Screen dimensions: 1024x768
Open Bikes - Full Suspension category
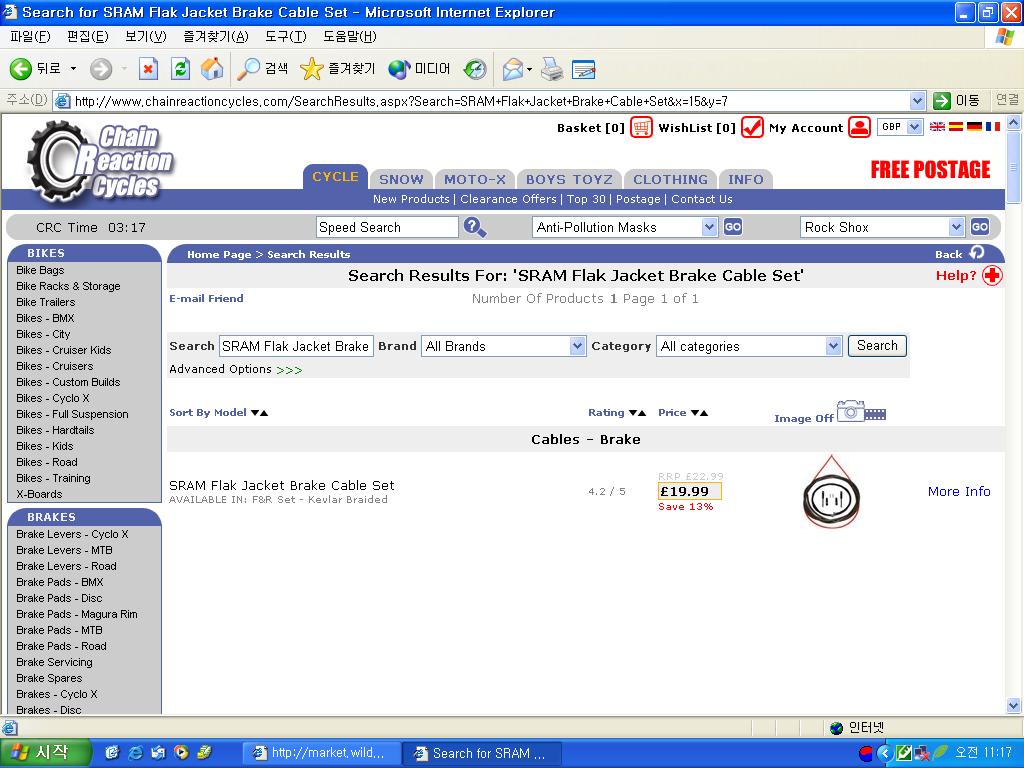[72, 414]
